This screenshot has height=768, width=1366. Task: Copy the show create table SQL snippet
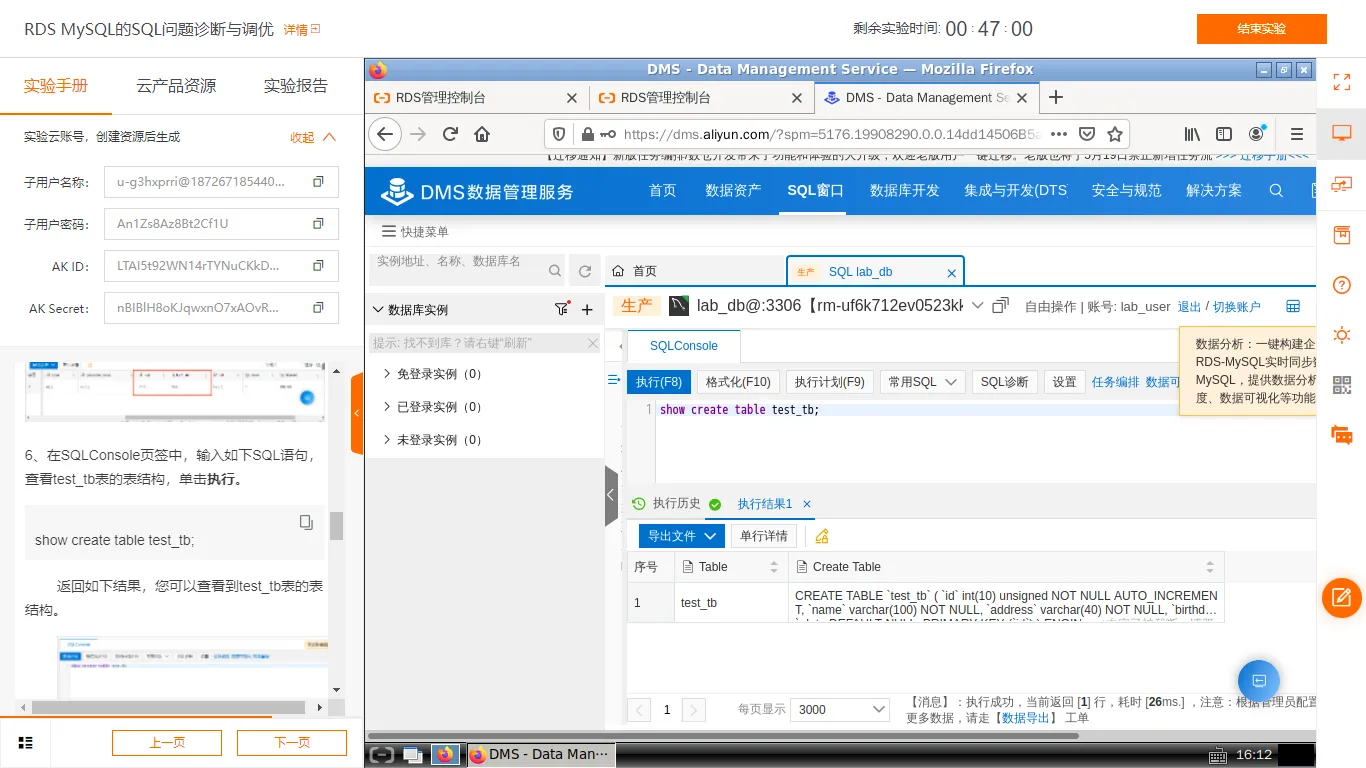306,522
